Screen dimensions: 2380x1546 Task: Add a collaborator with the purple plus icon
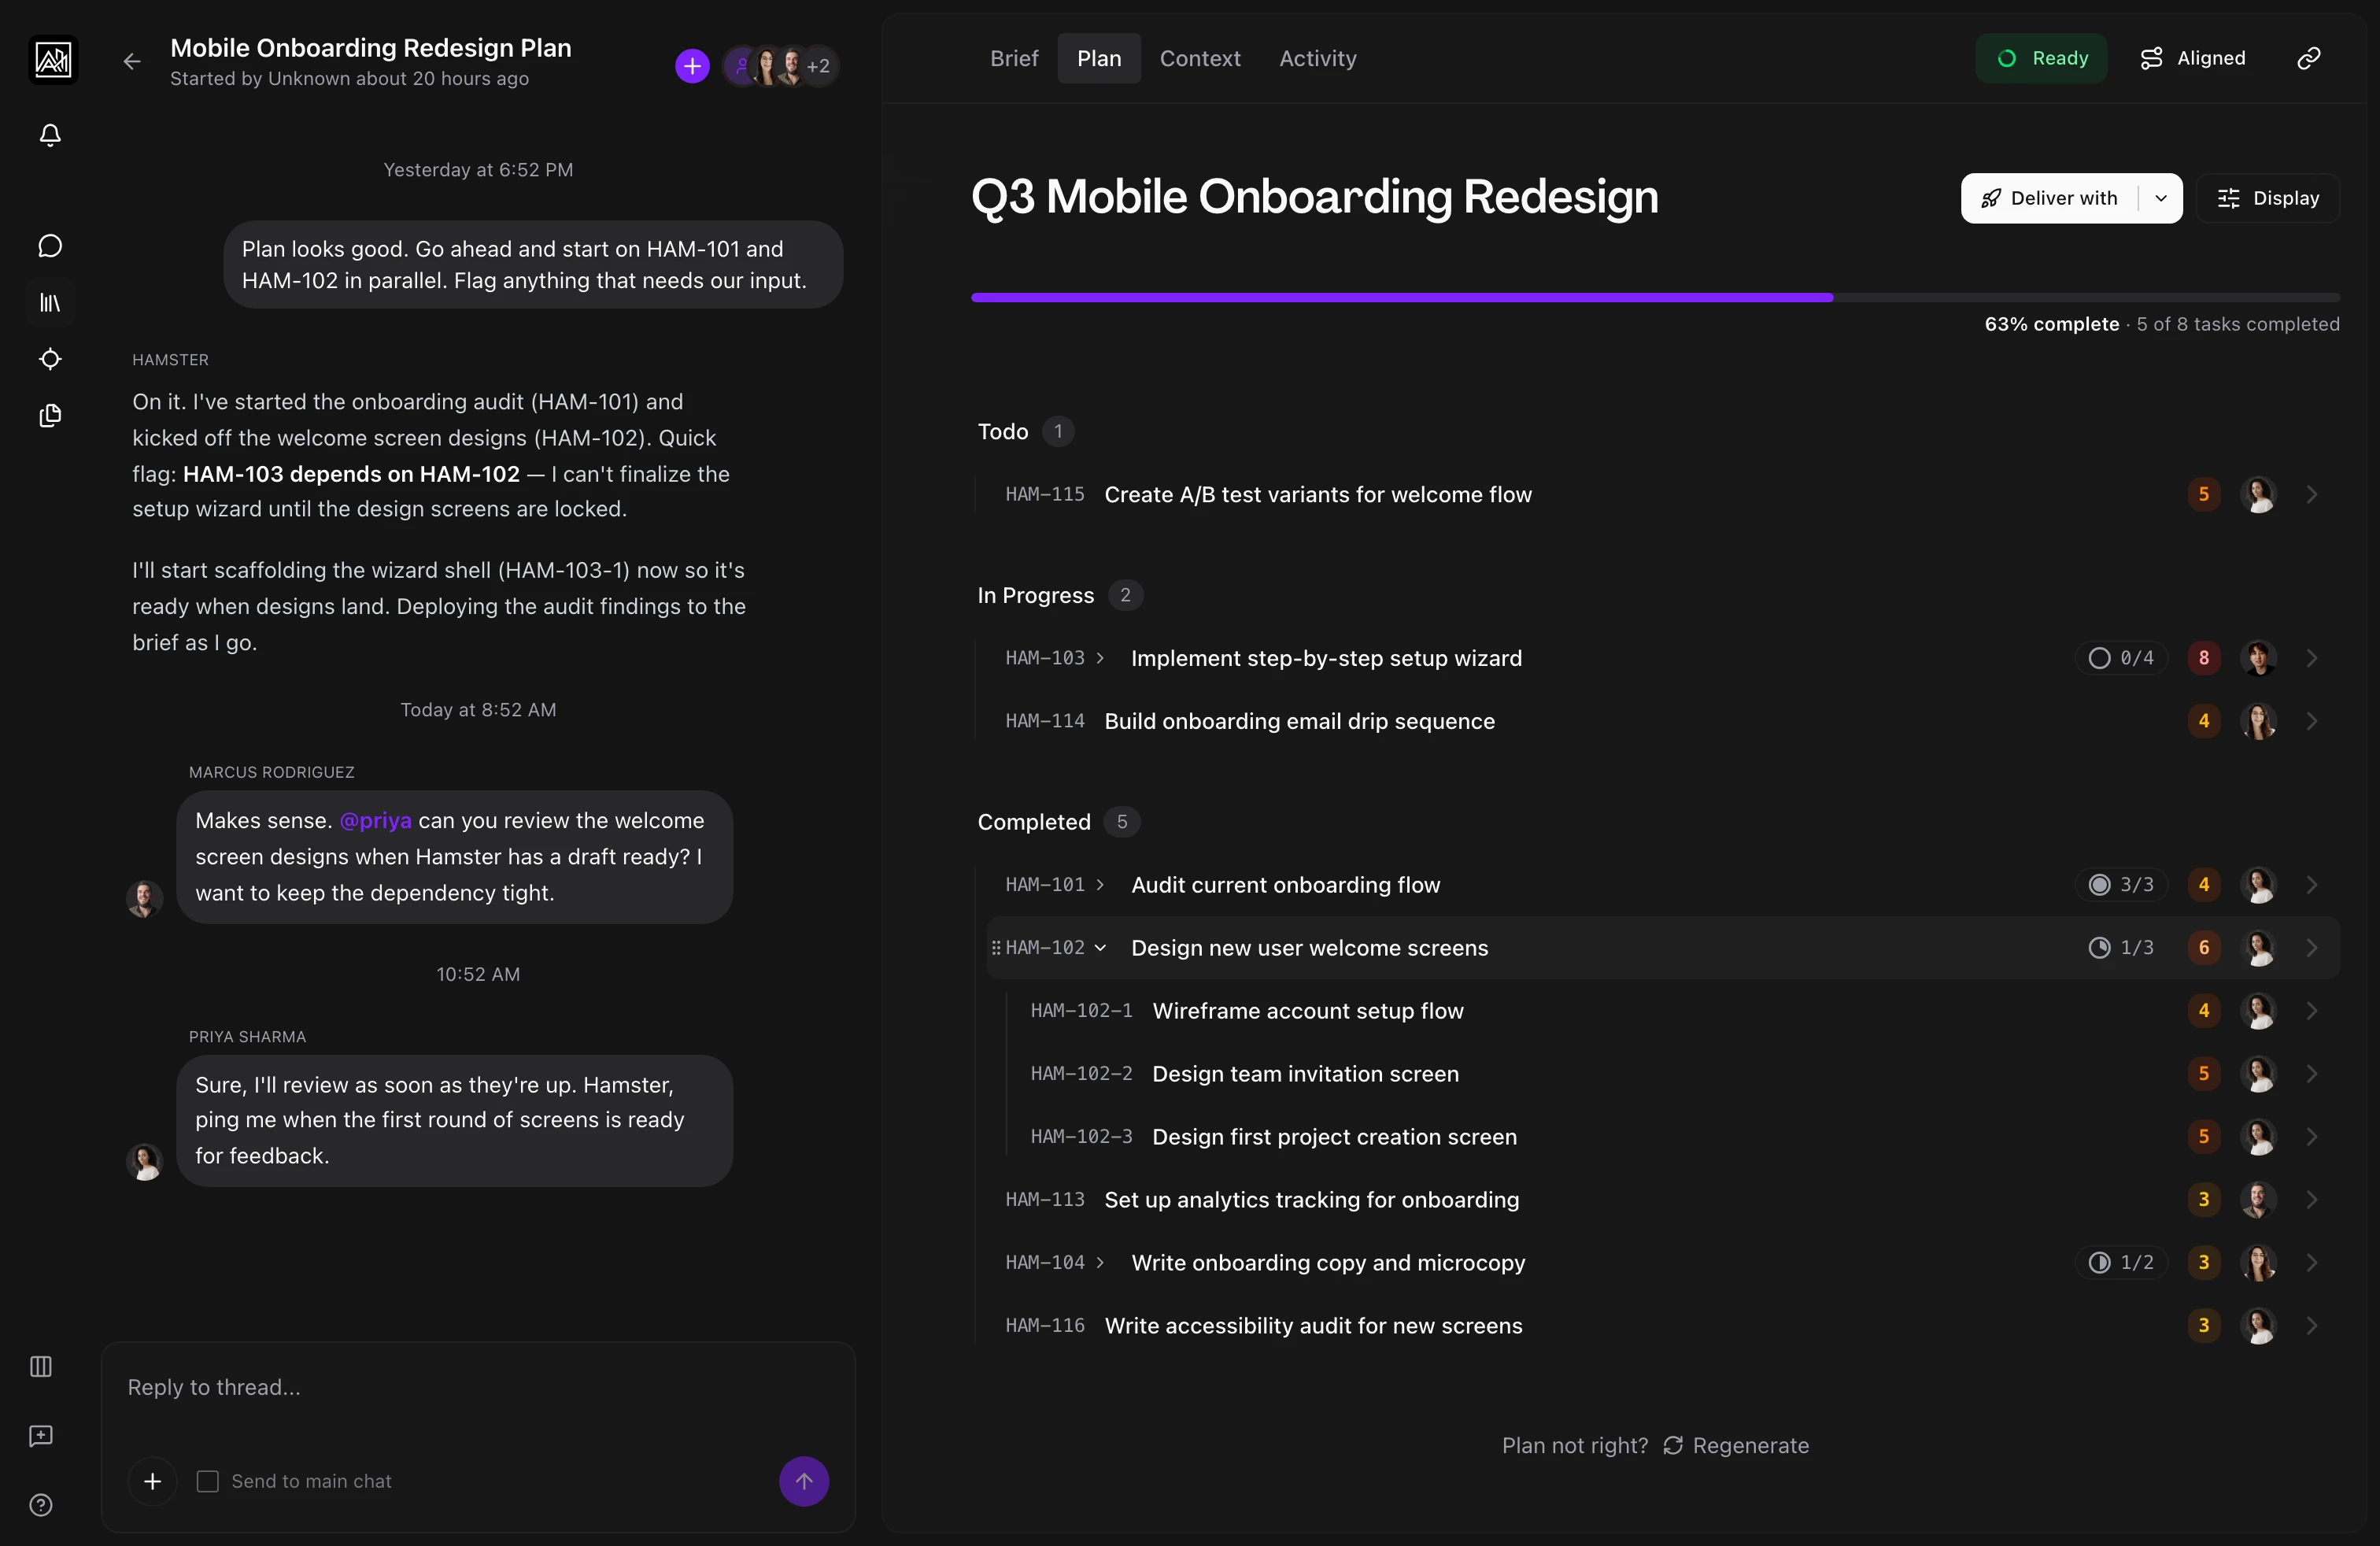(691, 66)
